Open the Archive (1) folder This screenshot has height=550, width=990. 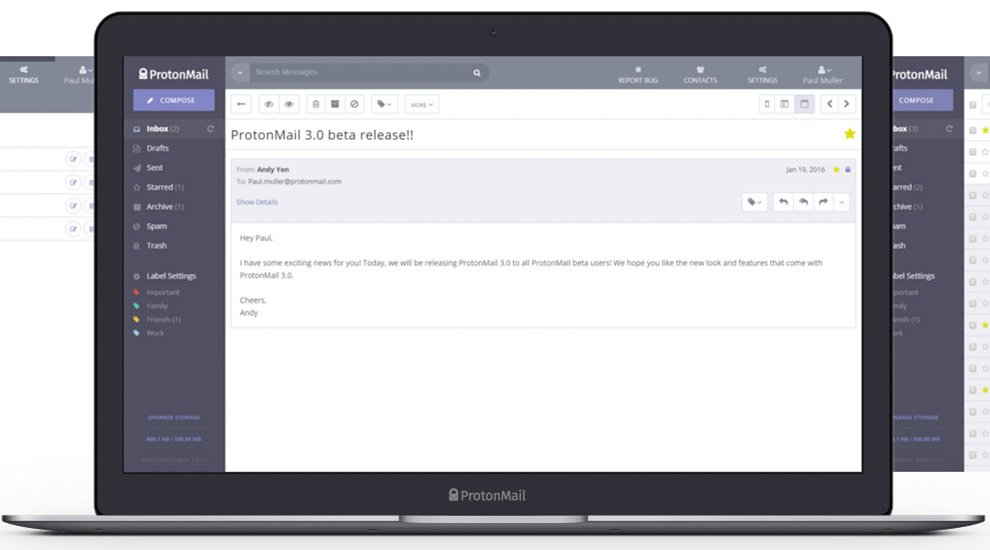click(x=165, y=206)
